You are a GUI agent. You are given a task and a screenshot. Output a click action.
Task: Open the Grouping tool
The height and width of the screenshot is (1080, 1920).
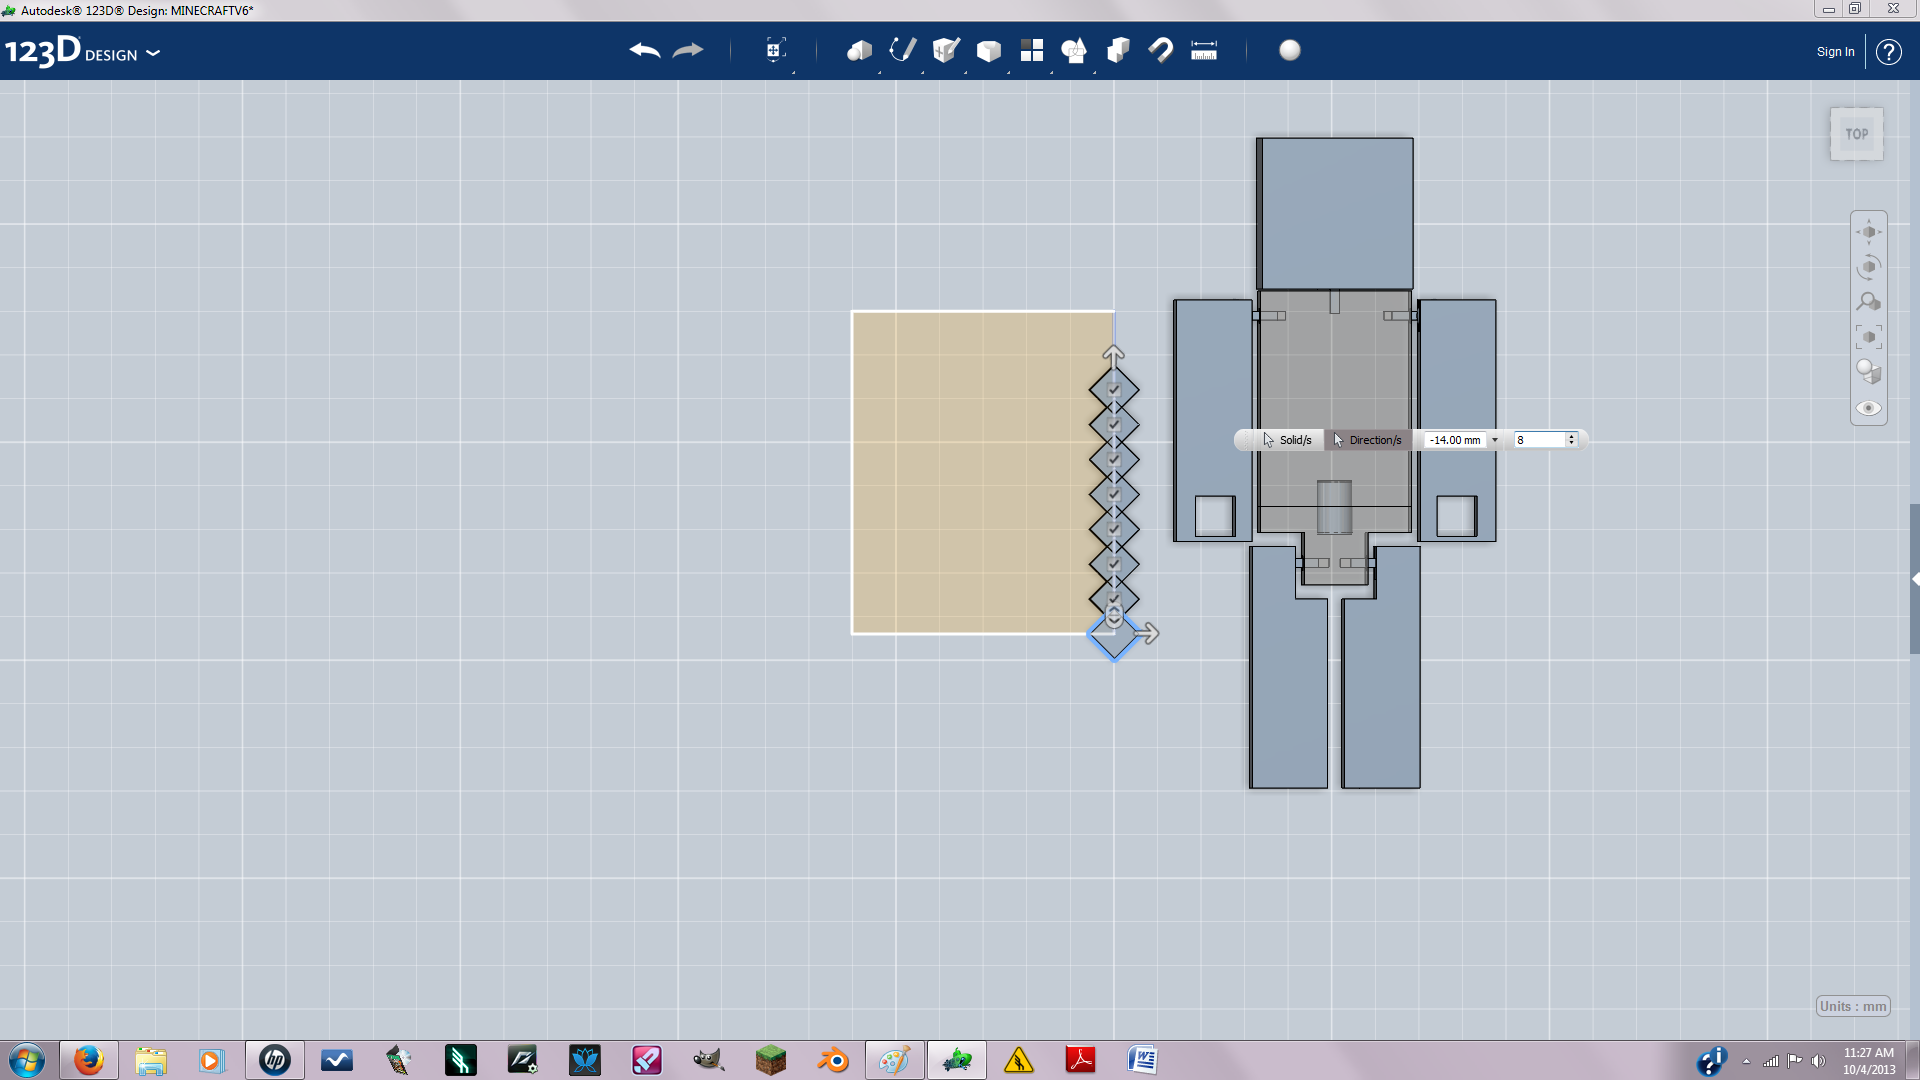[x=1074, y=50]
